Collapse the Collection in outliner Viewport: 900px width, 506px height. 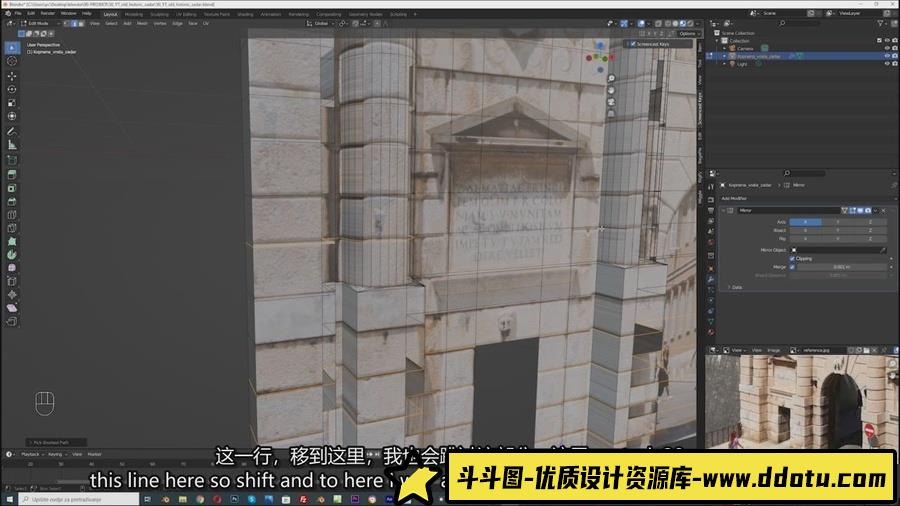[717, 41]
